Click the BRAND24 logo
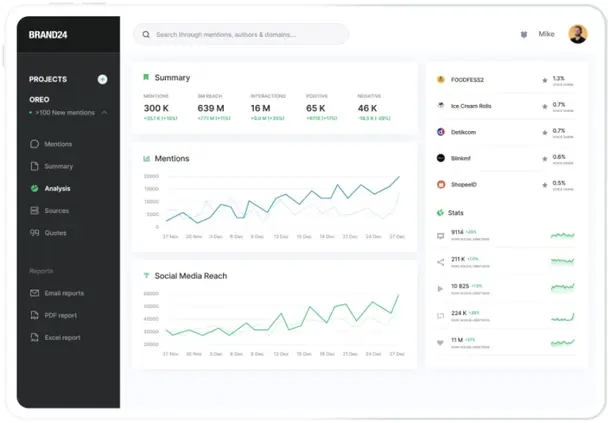Screen dimensions: 608x423 46,35
